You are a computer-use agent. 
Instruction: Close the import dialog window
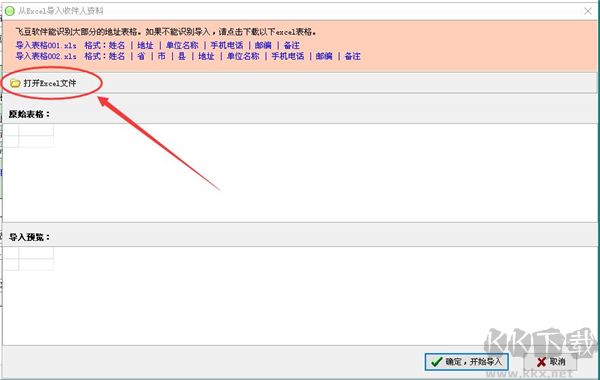tap(588, 11)
